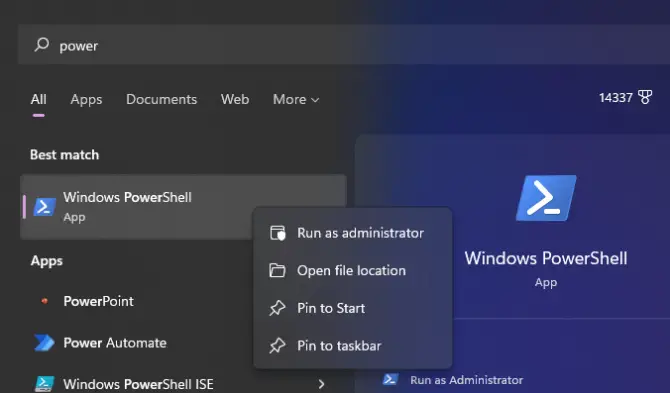The width and height of the screenshot is (670, 393).
Task: Click the shield icon beside Run as administrator
Action: [277, 233]
